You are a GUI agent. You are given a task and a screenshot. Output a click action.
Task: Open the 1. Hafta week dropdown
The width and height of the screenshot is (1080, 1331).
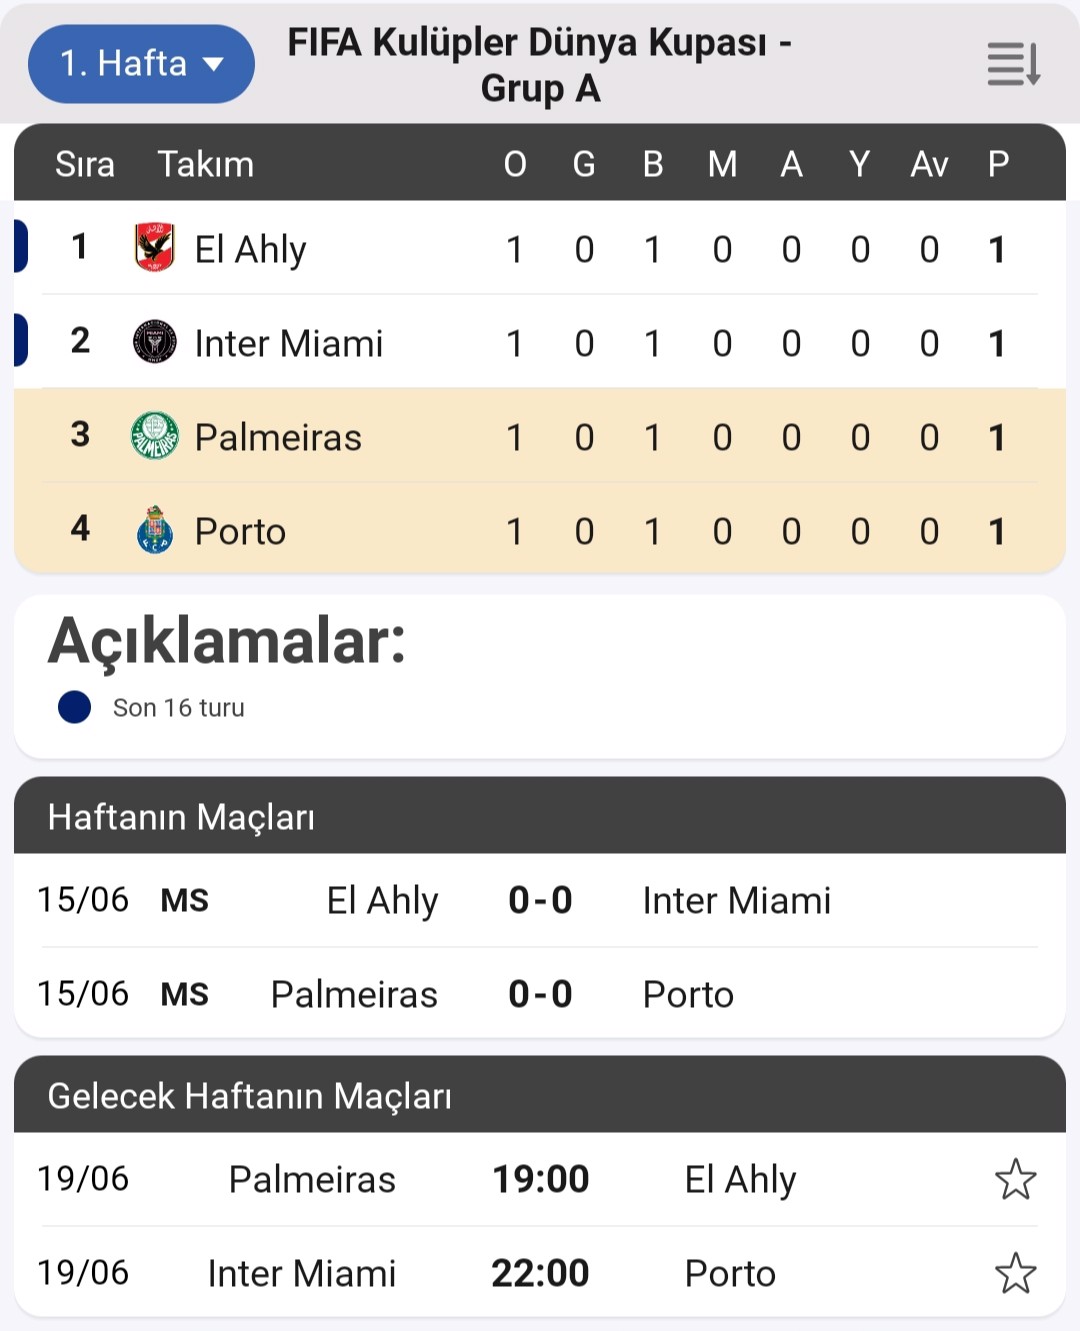[141, 64]
